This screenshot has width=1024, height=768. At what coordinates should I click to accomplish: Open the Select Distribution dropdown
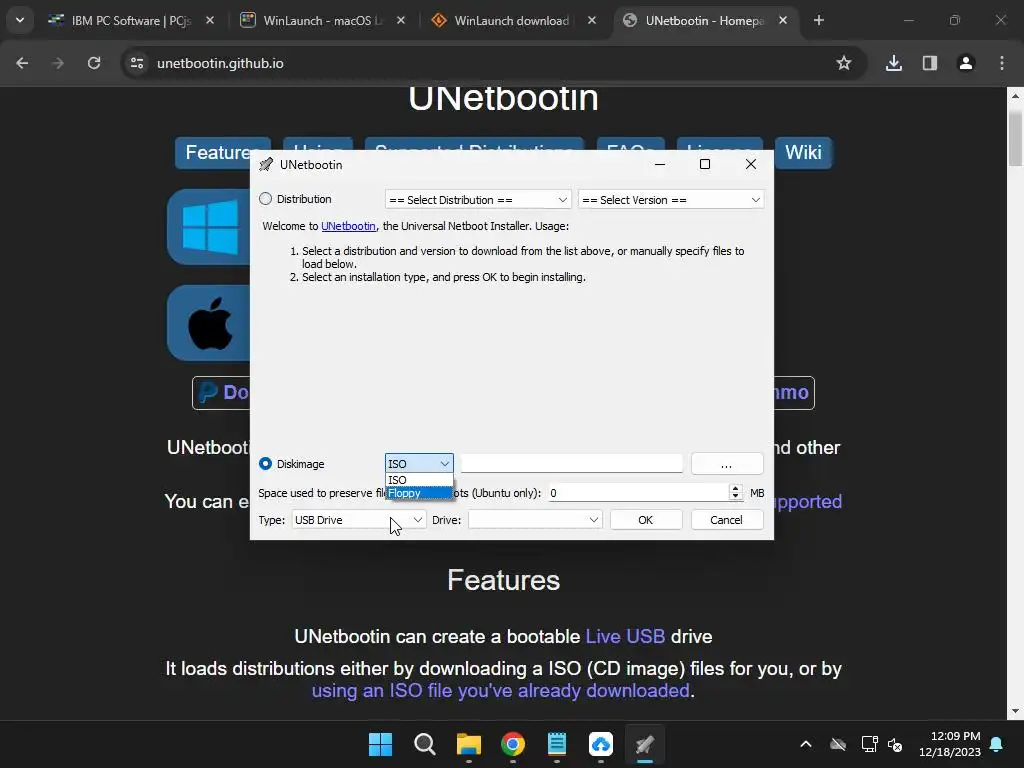478,200
